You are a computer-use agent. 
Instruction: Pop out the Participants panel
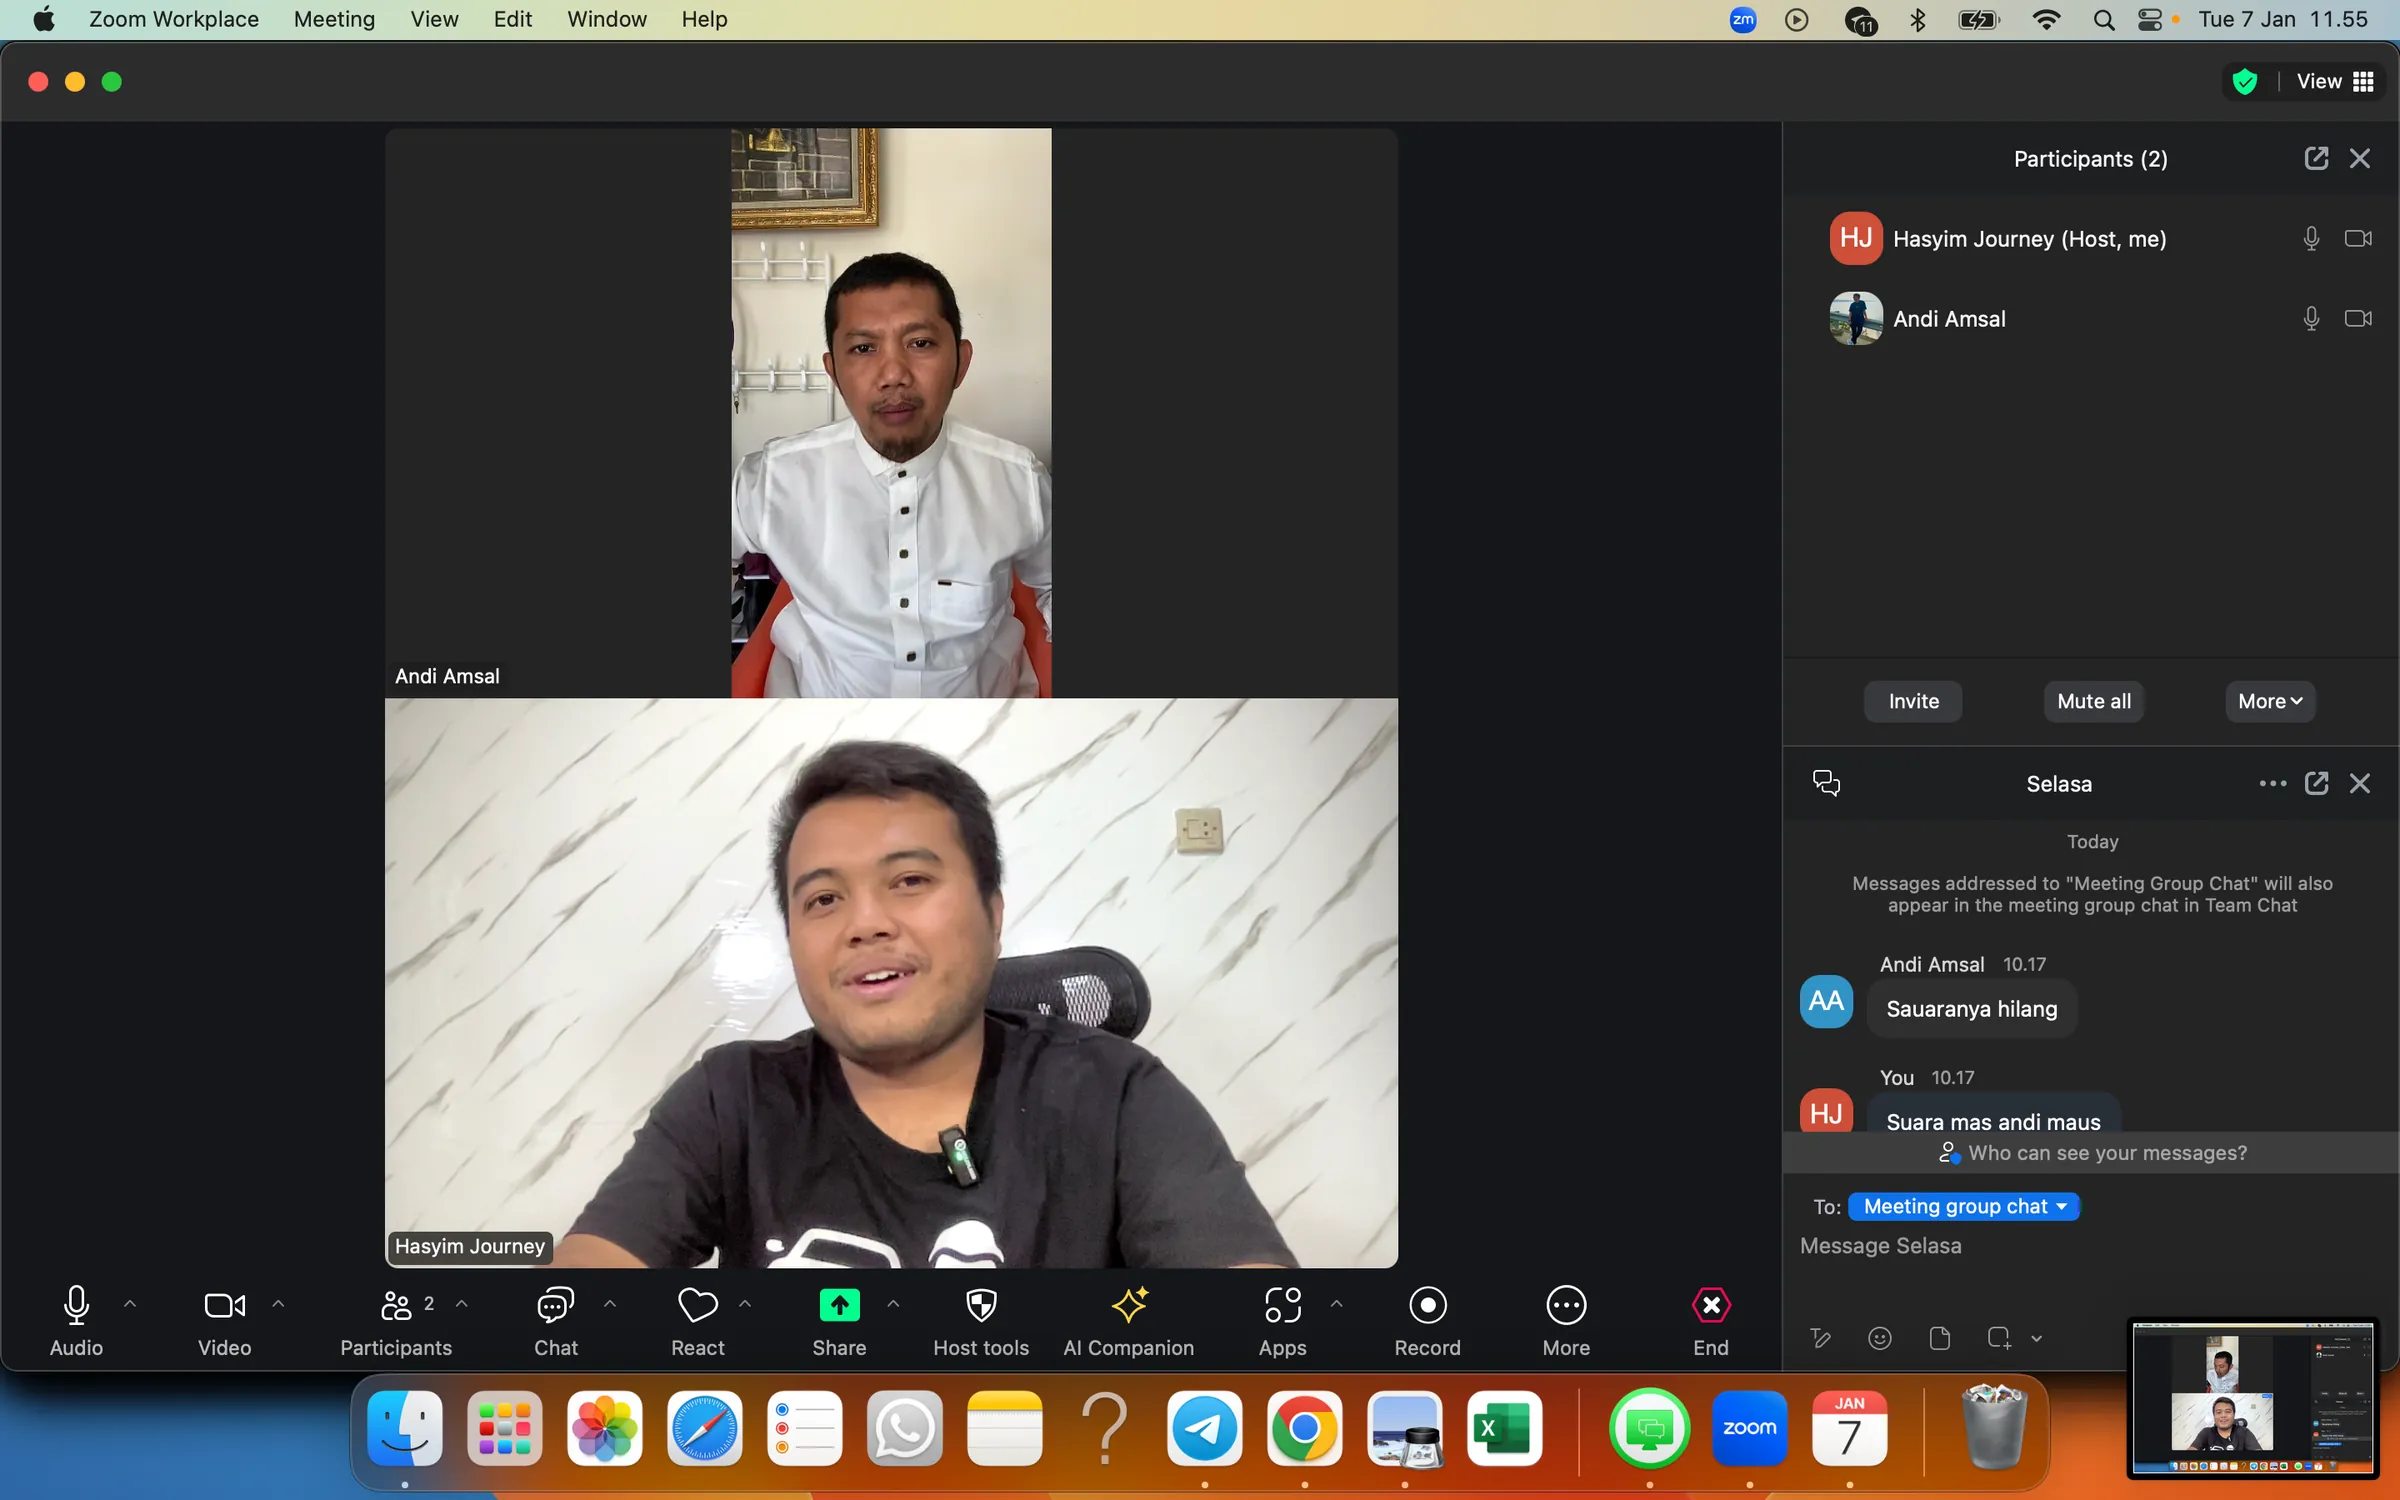click(x=2316, y=158)
